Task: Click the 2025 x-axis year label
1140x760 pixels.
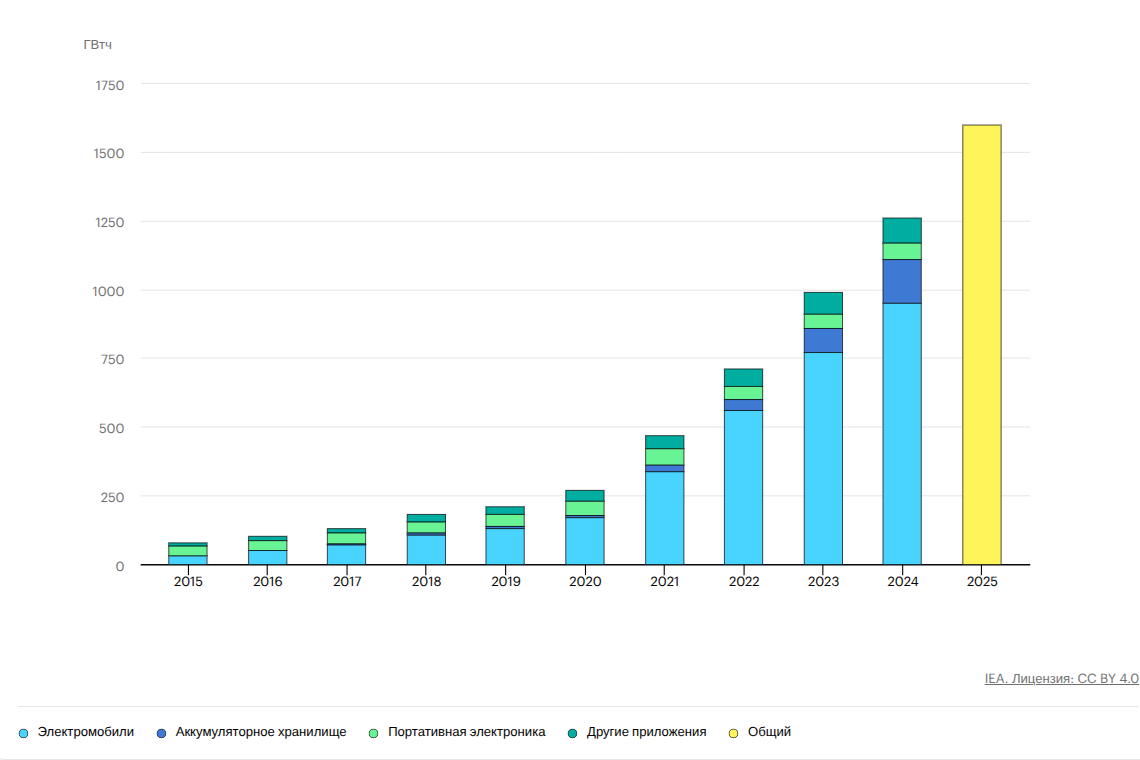Action: click(981, 582)
